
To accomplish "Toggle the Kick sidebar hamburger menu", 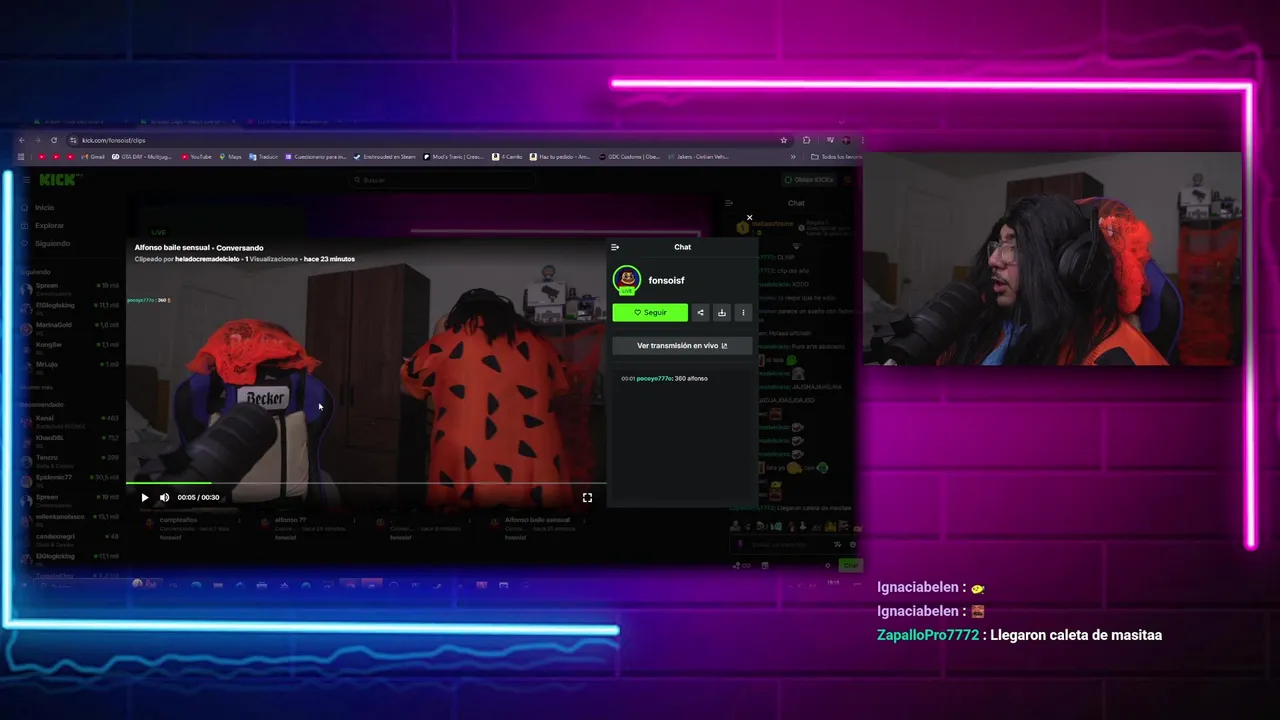I will pos(24,180).
